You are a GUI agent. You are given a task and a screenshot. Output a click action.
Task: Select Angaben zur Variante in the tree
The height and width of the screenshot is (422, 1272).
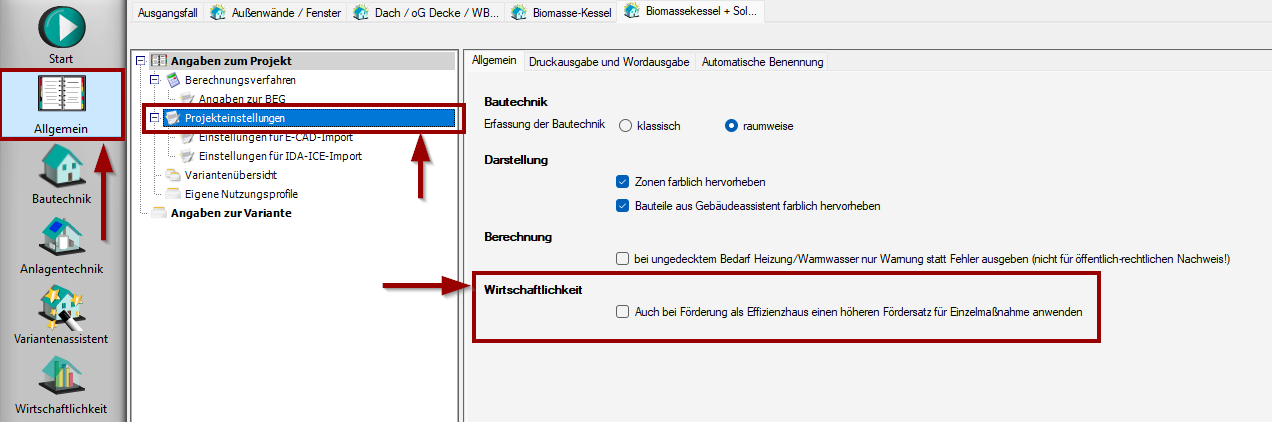click(231, 213)
